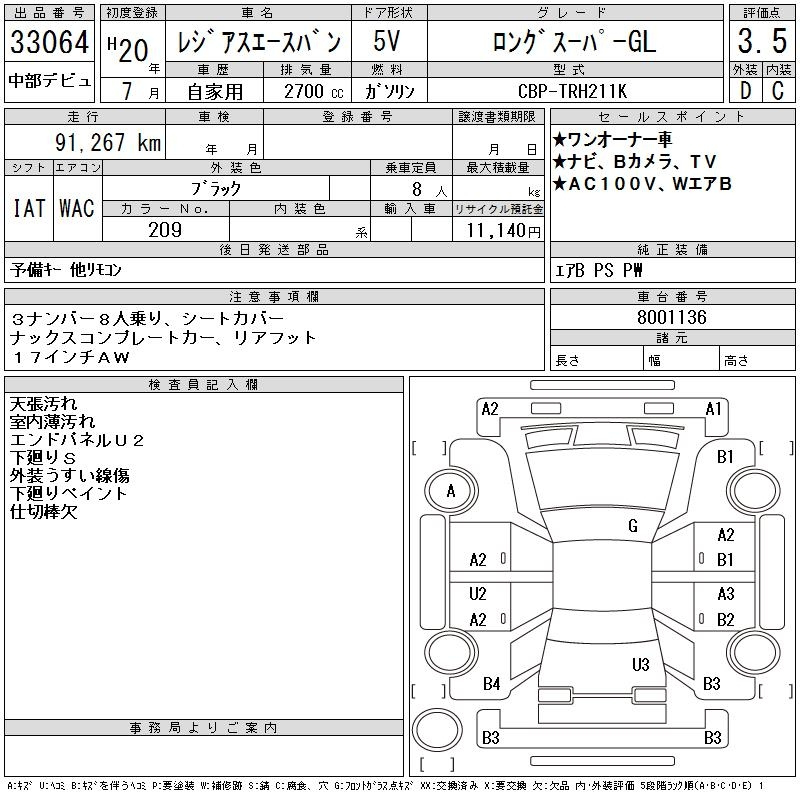Image resolution: width=800 pixels, height=800 pixels.
Task: Click the lot number 33064
Action: (x=50, y=43)
